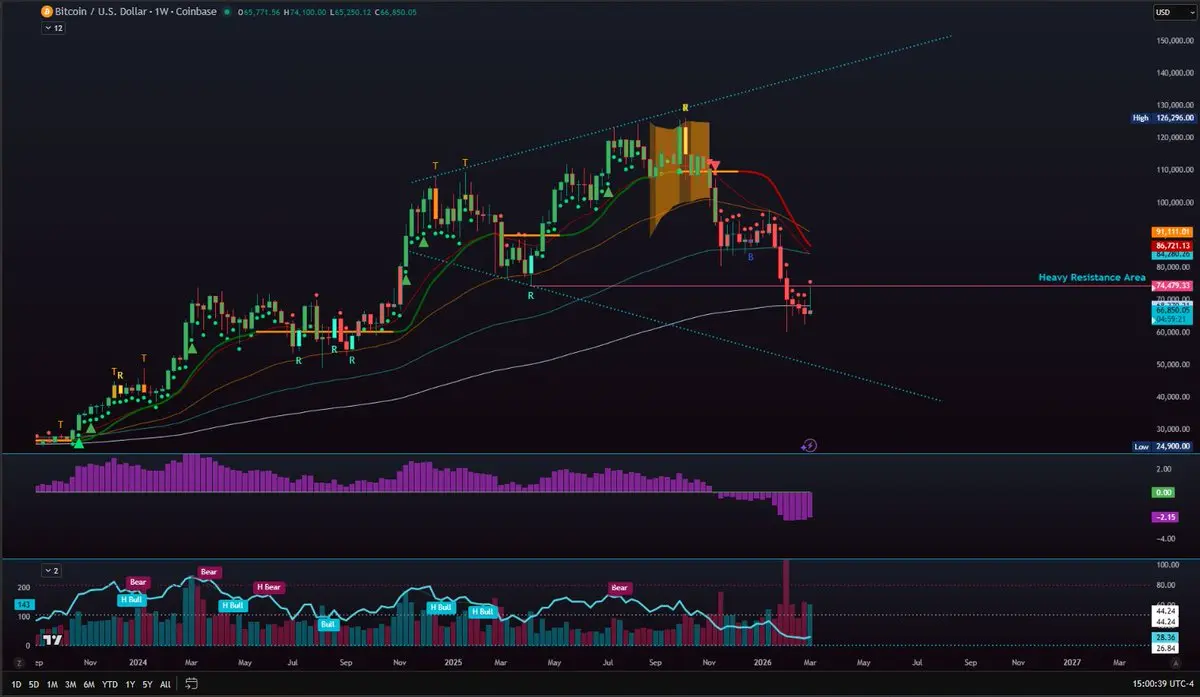This screenshot has width=1200, height=697.
Task: Select the Heavy Resistance Area label
Action: pos(1092,277)
